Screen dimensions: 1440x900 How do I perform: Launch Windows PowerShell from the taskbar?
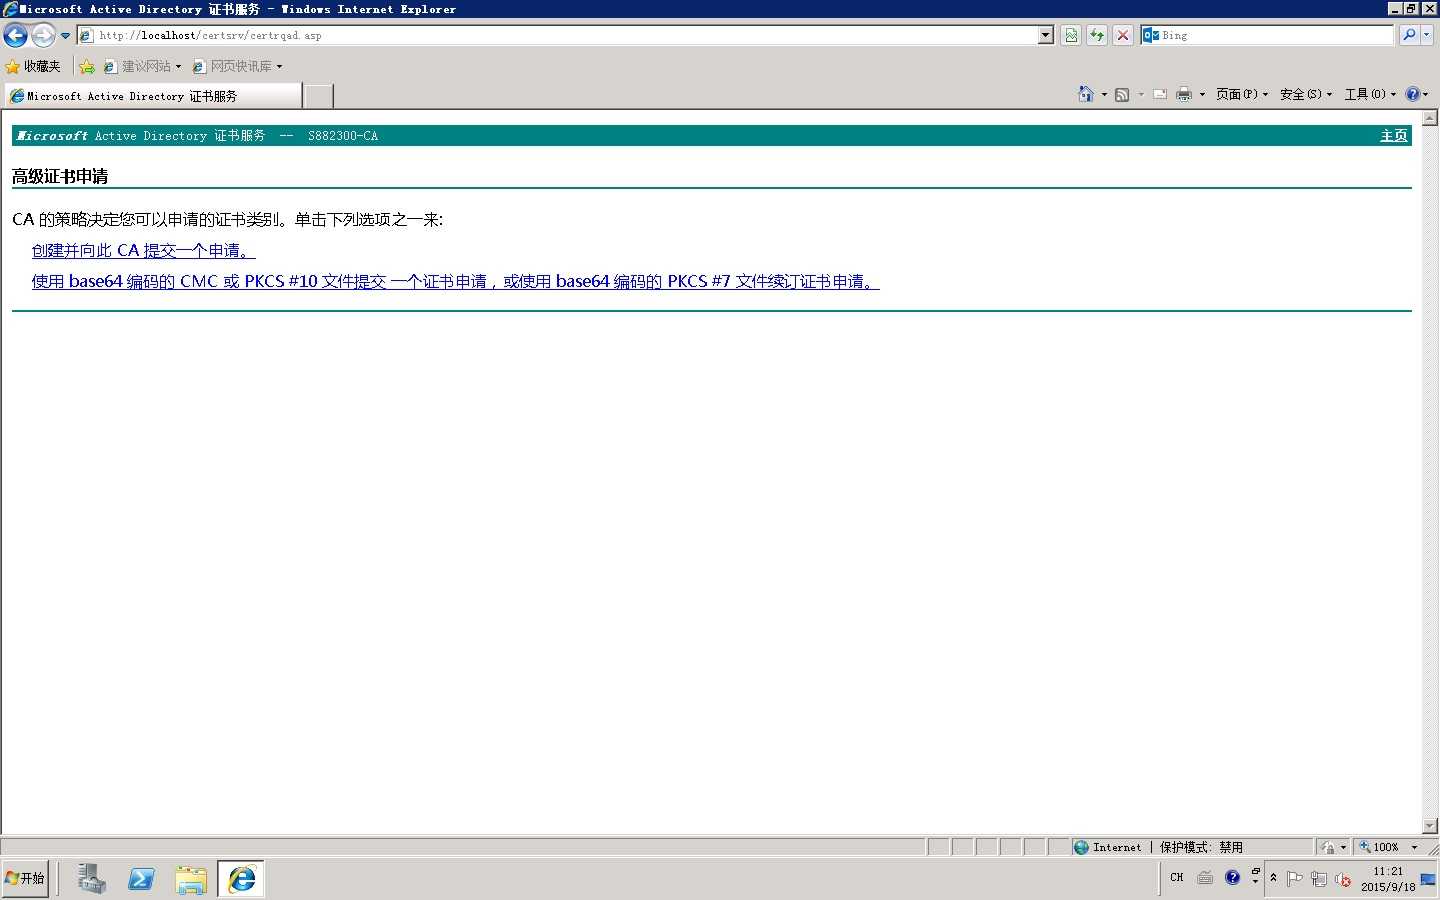pos(141,879)
